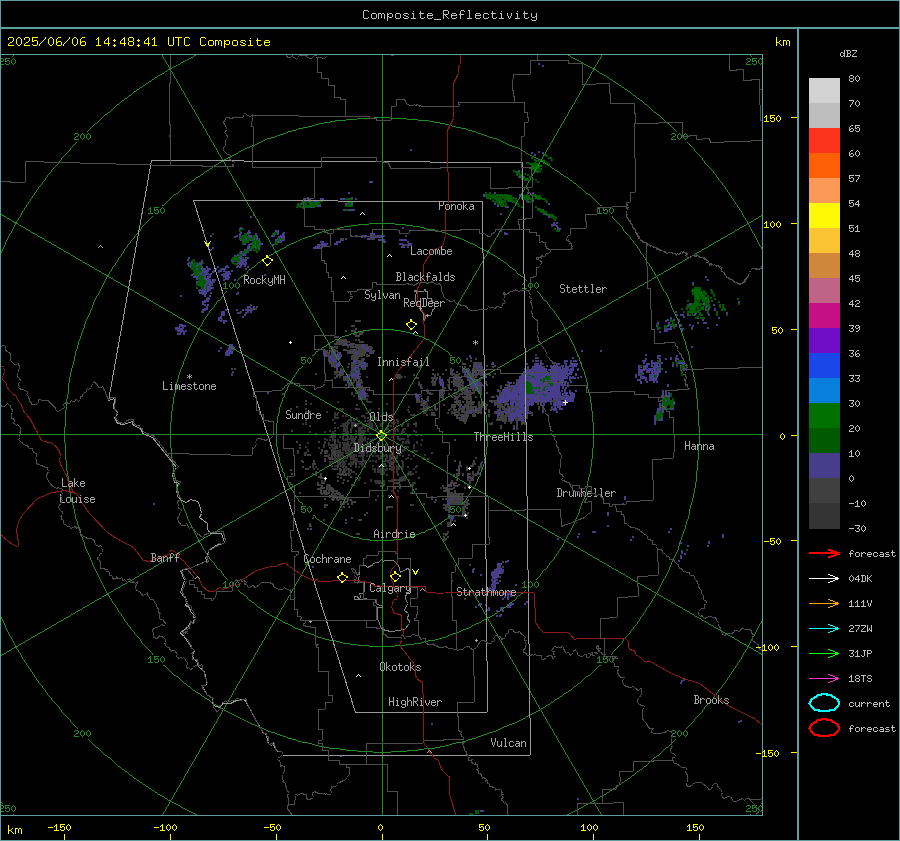Click the Sylvan label
The image size is (900, 841).
(382, 295)
